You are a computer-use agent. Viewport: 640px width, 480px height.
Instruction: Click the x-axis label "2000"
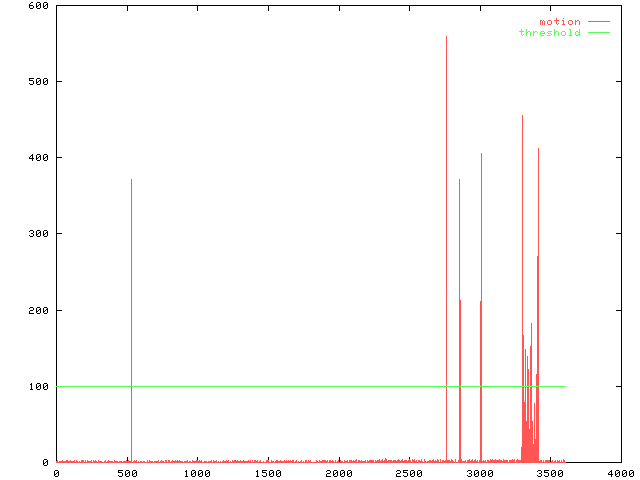pos(338,473)
